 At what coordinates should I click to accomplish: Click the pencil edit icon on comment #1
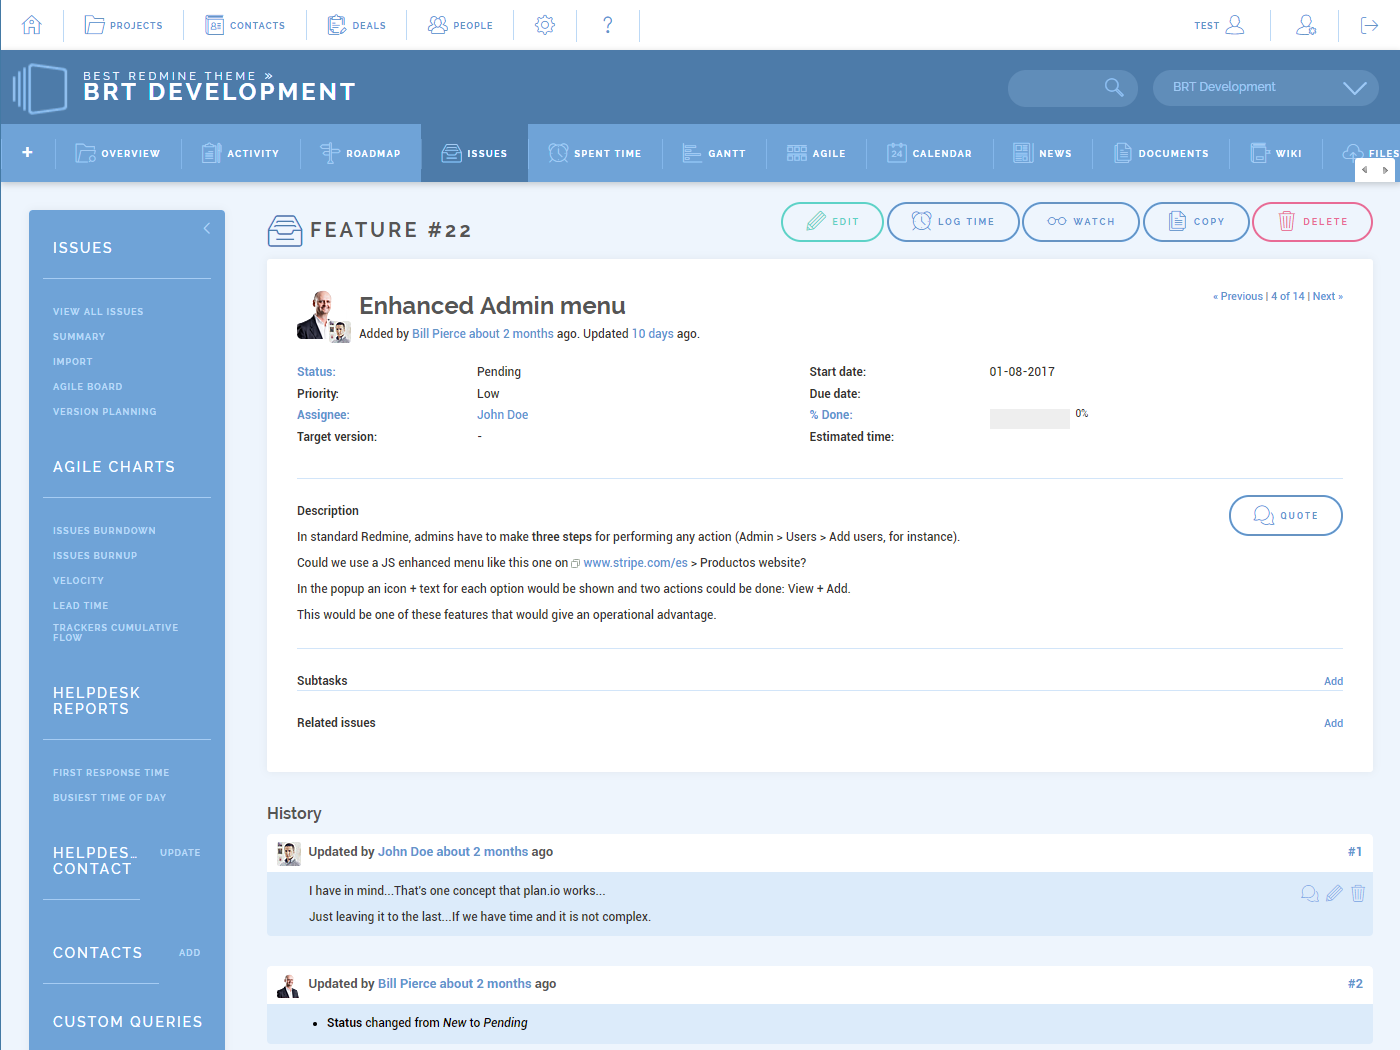tap(1334, 893)
